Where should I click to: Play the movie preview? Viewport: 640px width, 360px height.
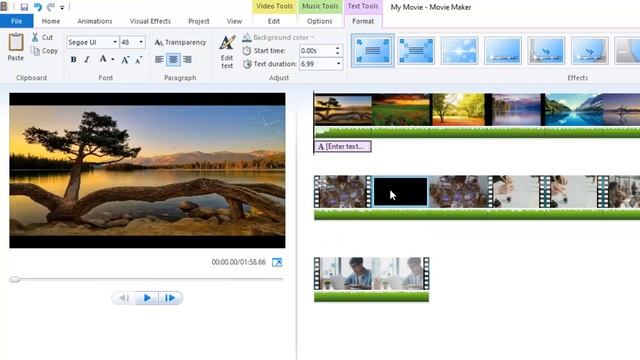(x=147, y=298)
